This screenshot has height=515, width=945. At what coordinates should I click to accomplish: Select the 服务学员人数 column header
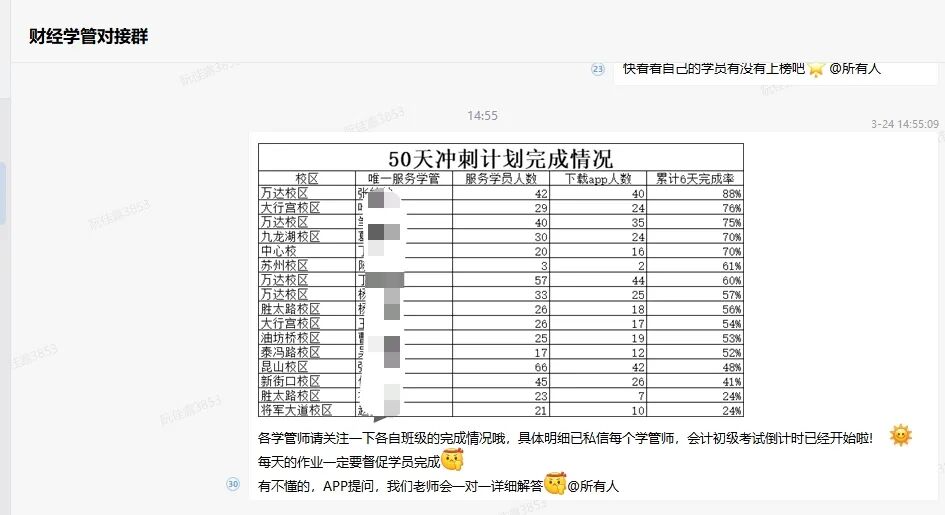tap(501, 178)
